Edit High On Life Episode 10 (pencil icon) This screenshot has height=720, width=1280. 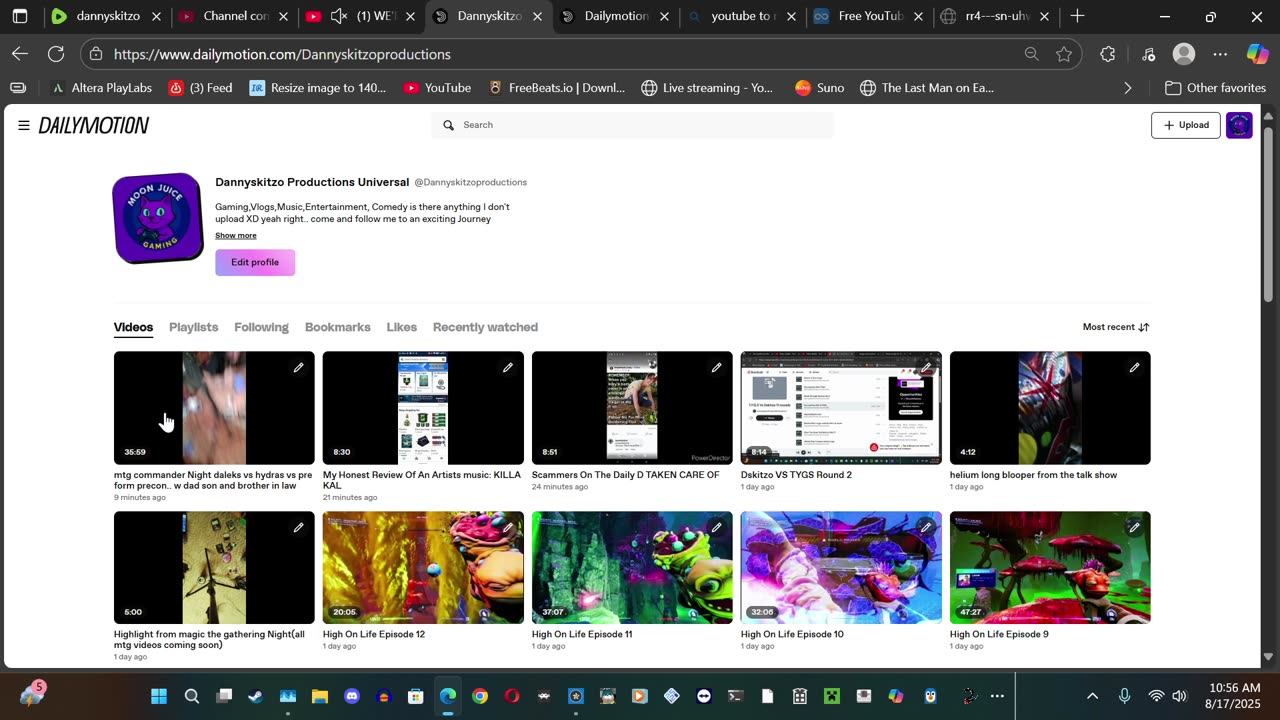[925, 528]
